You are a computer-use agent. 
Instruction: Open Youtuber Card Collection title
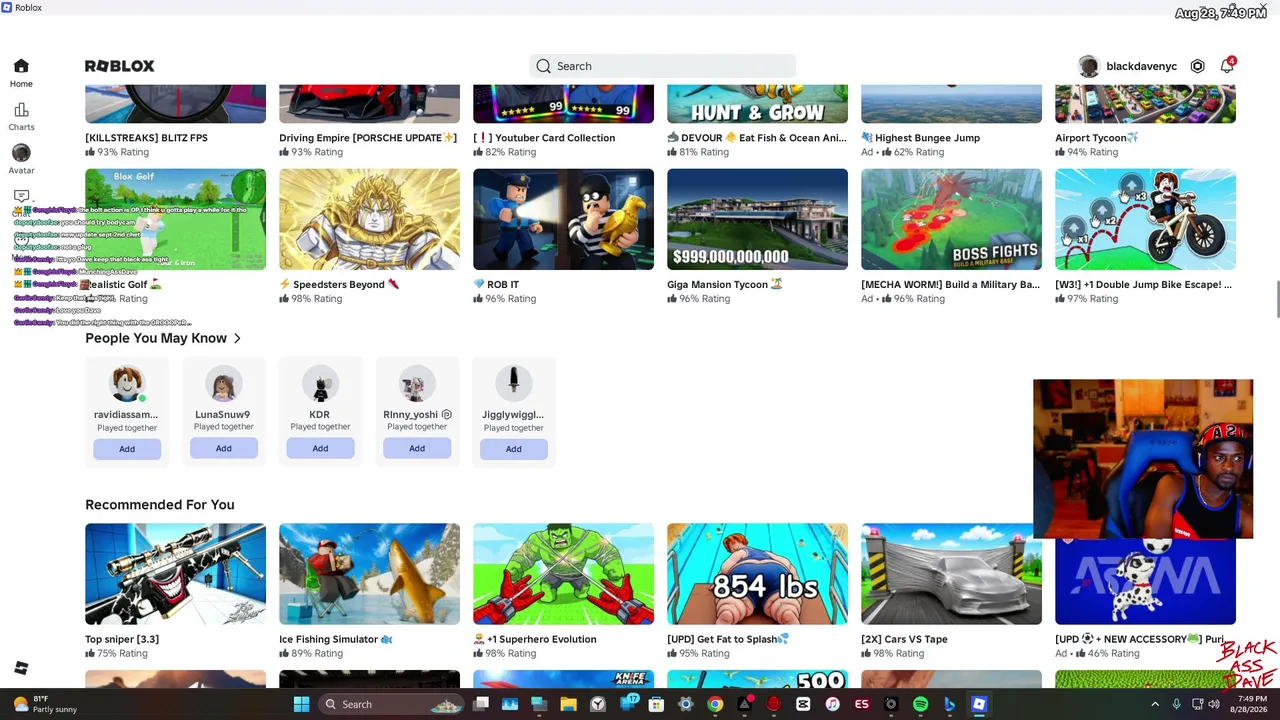click(x=544, y=138)
